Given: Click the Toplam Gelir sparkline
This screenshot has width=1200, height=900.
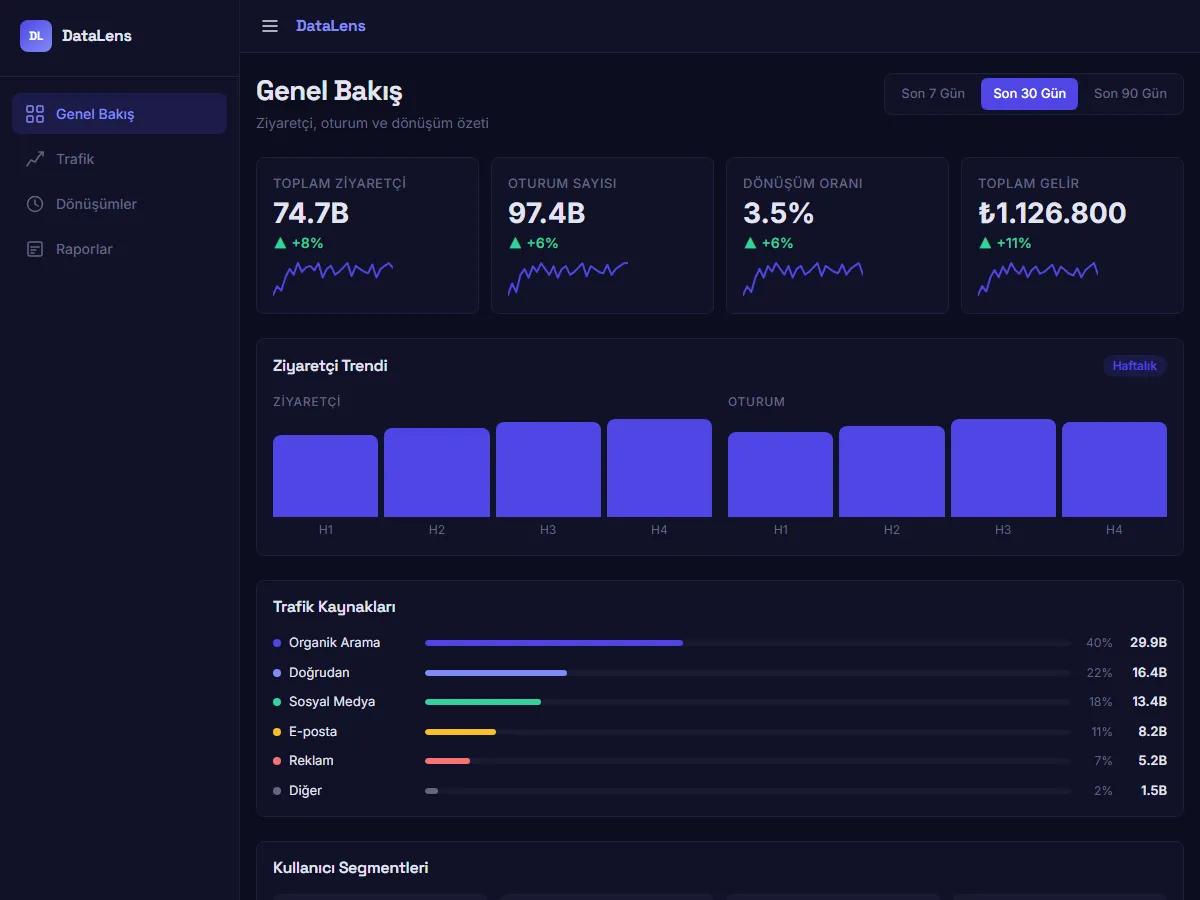Looking at the screenshot, I should [1038, 278].
